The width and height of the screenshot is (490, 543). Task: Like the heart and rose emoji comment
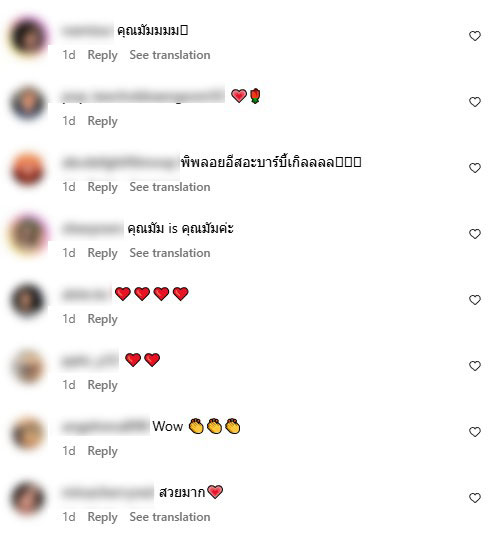[x=474, y=102]
